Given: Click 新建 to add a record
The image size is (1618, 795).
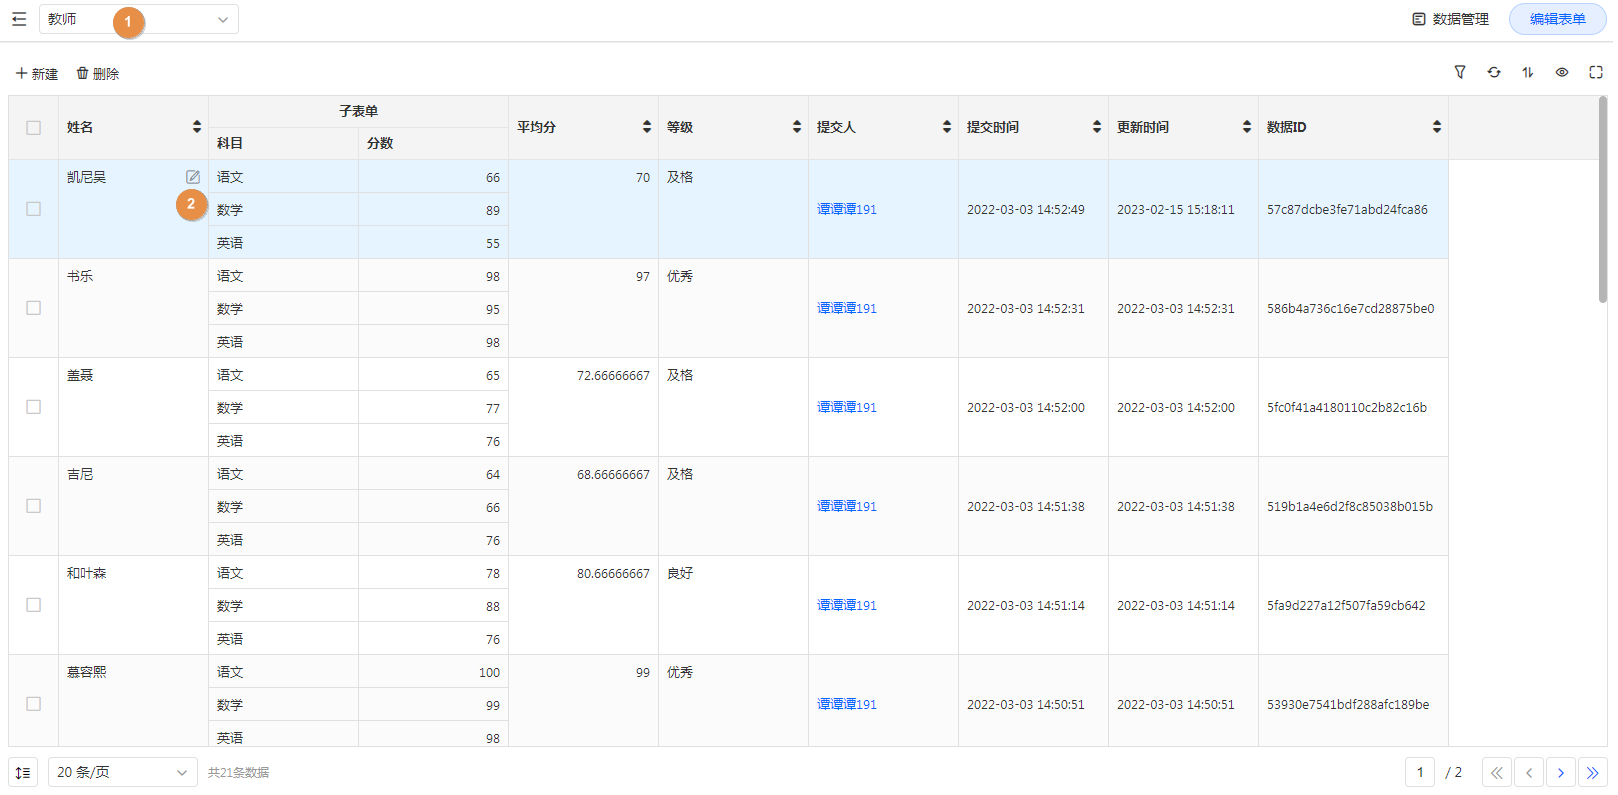Looking at the screenshot, I should (x=37, y=74).
